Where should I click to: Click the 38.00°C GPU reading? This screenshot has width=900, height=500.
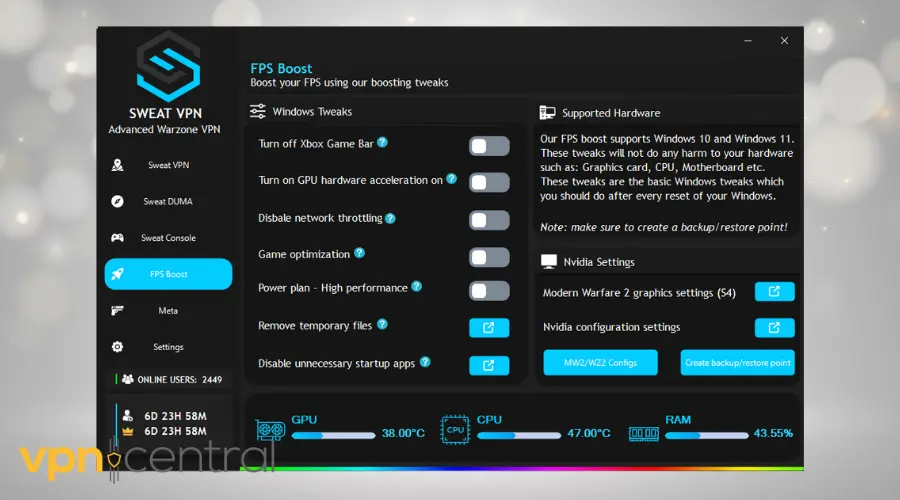(x=404, y=433)
